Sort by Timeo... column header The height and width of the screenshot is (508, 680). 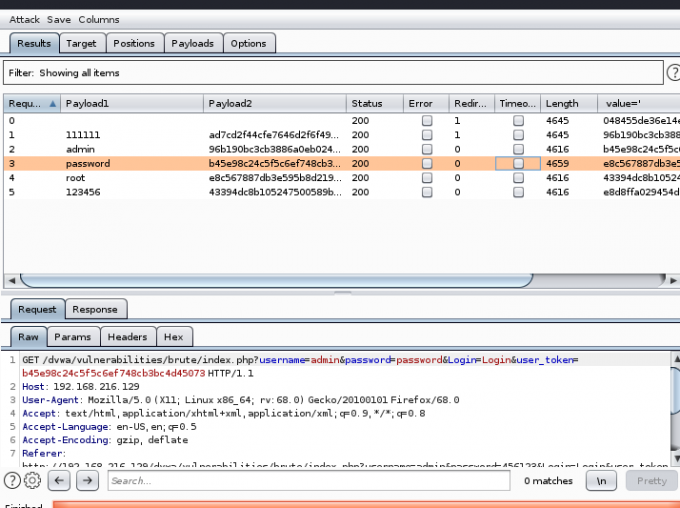(x=518, y=104)
